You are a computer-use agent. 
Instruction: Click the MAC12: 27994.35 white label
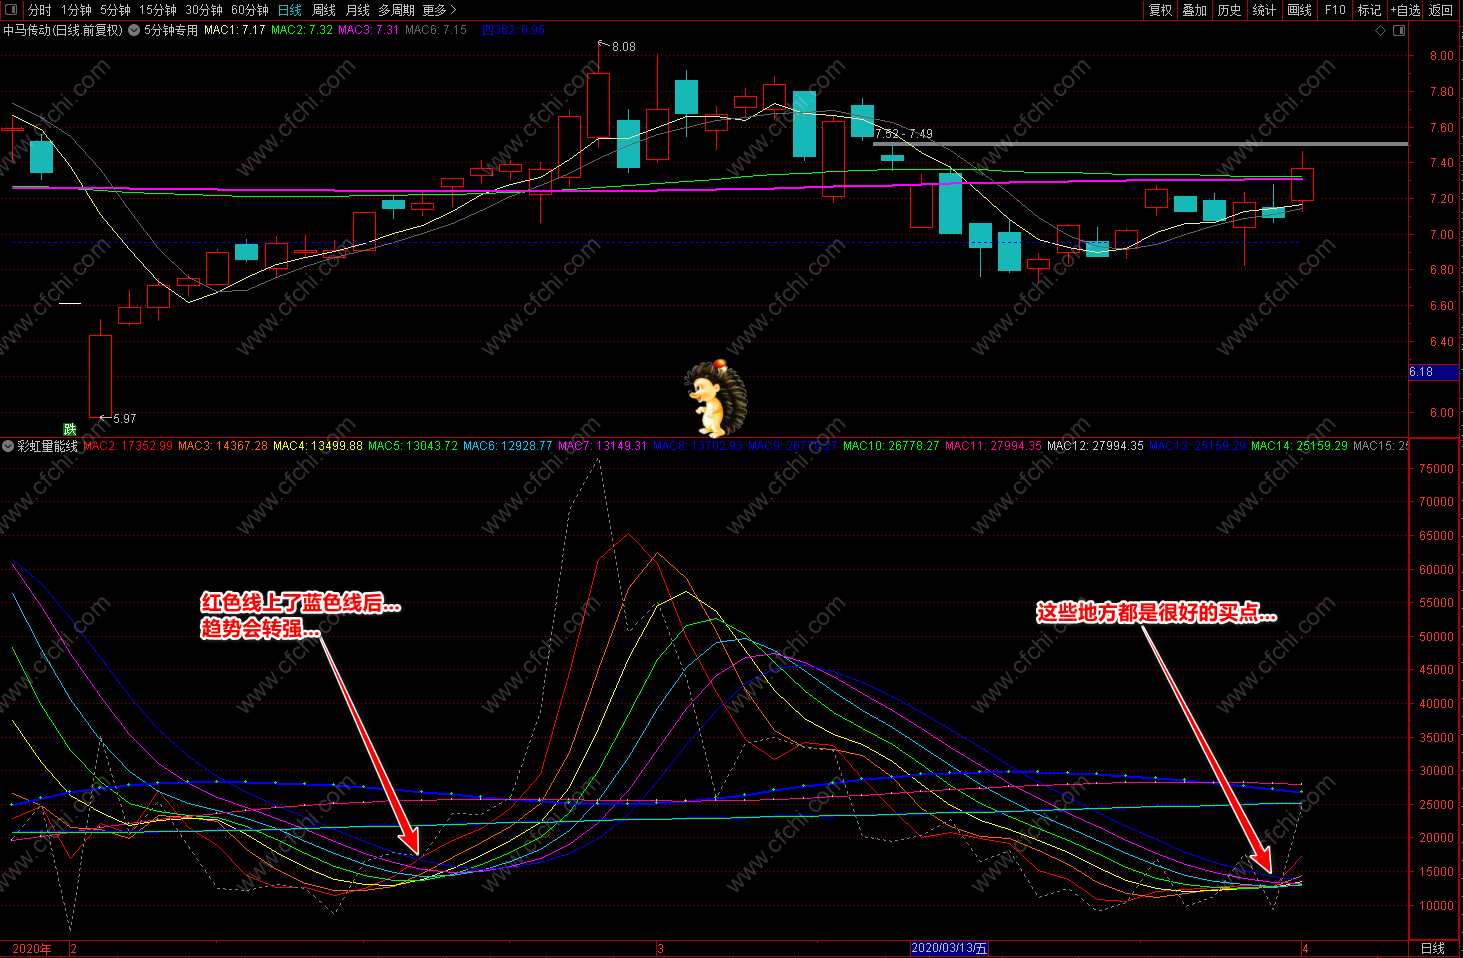pos(1095,446)
